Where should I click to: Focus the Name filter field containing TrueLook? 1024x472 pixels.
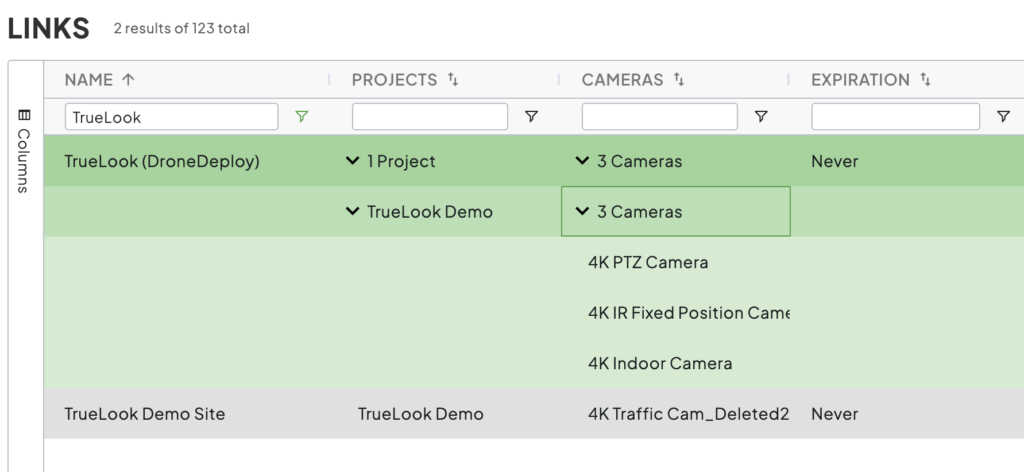pos(172,117)
